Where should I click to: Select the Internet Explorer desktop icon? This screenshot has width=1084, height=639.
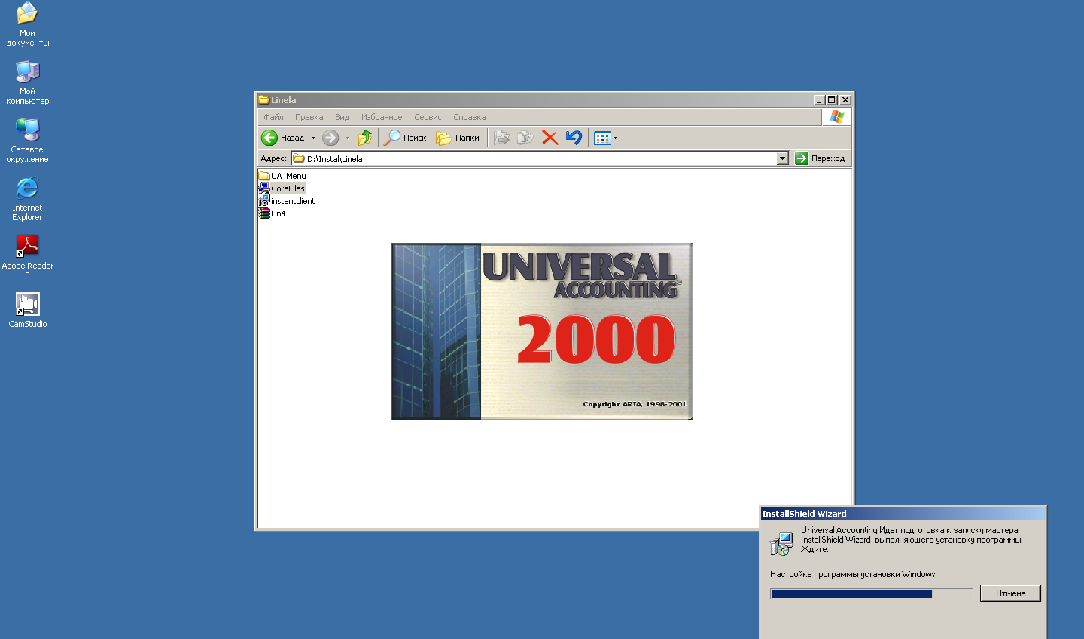click(x=28, y=199)
